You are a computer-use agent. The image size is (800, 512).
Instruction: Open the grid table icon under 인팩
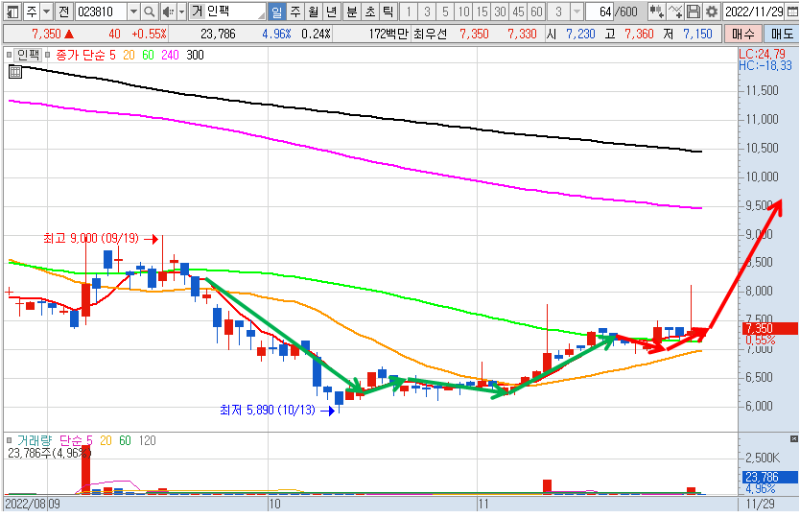coord(15,72)
